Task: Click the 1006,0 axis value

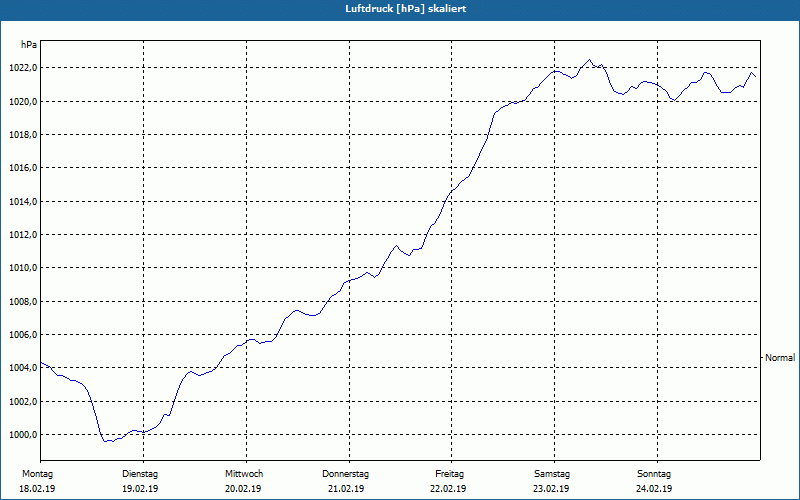Action: [x=23, y=335]
